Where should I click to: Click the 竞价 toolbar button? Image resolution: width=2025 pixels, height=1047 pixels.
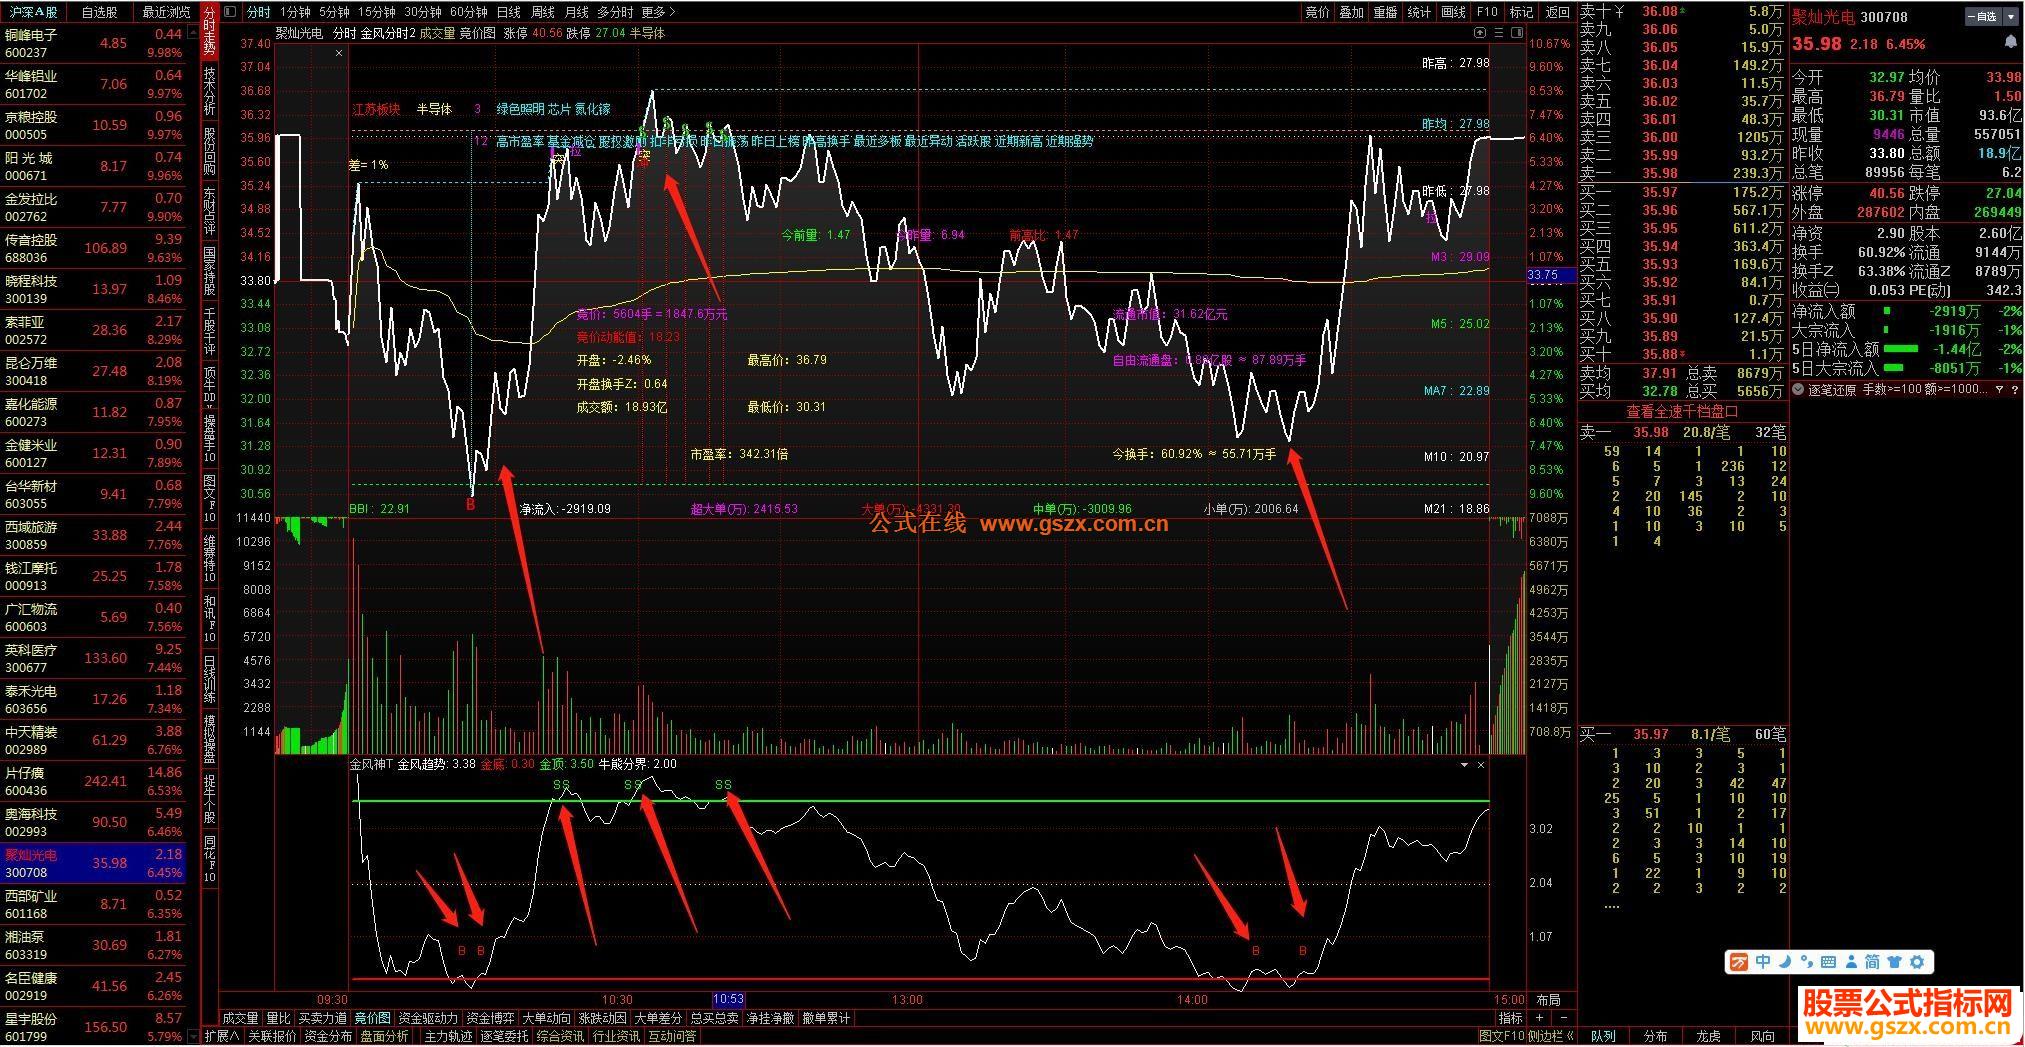[1318, 12]
